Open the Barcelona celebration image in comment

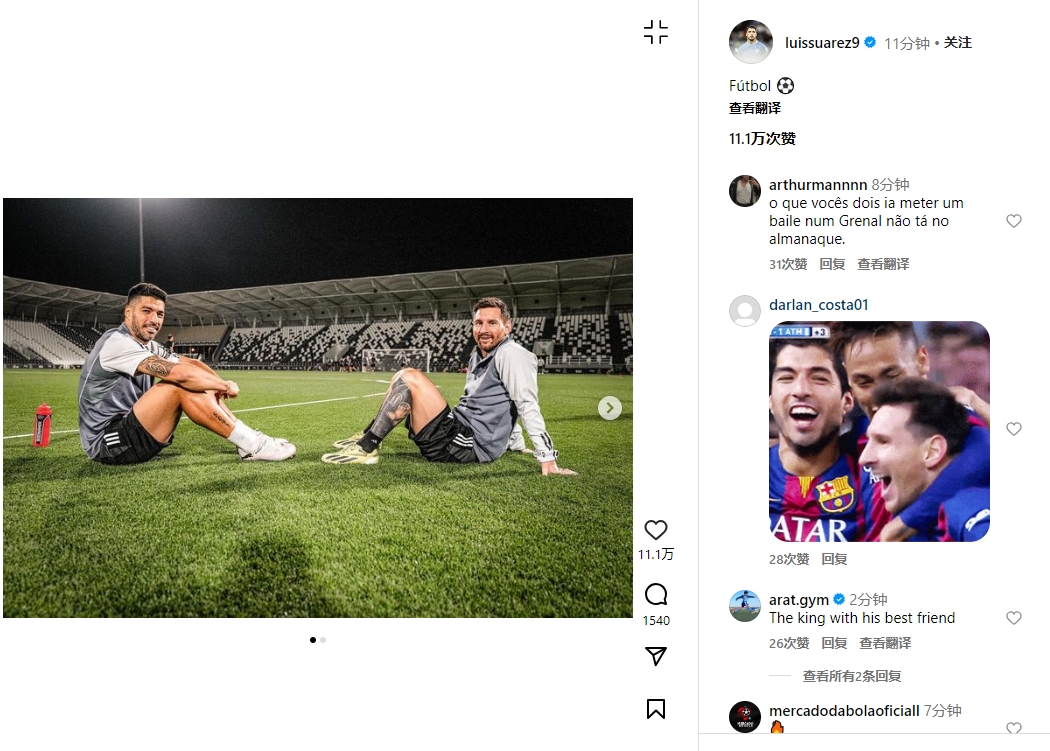tap(879, 431)
